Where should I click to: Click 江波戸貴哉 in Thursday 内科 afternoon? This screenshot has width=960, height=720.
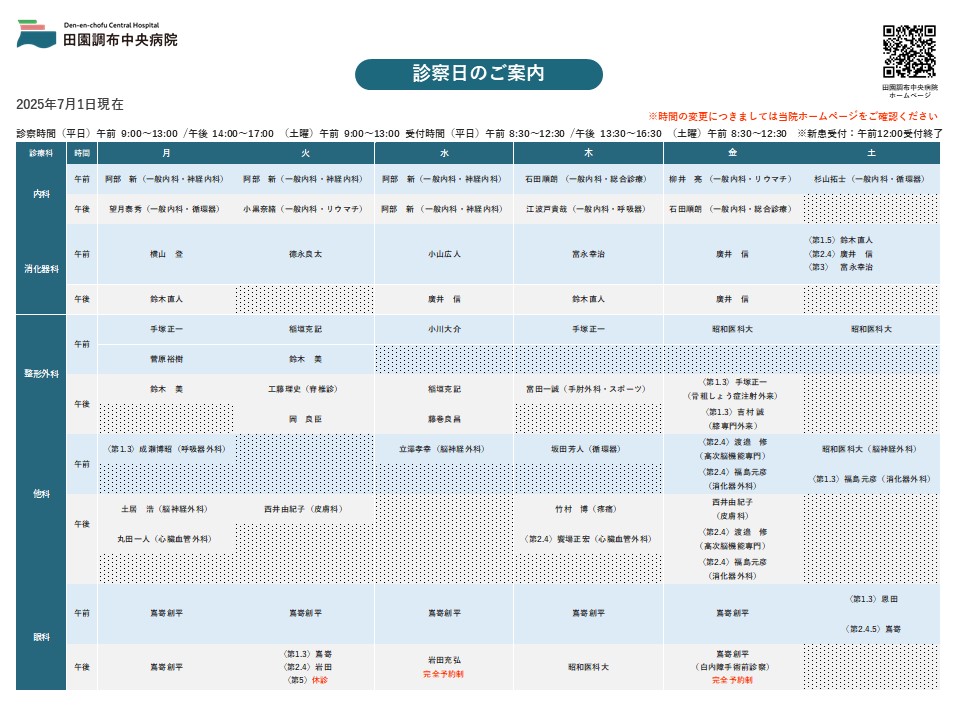pos(586,209)
